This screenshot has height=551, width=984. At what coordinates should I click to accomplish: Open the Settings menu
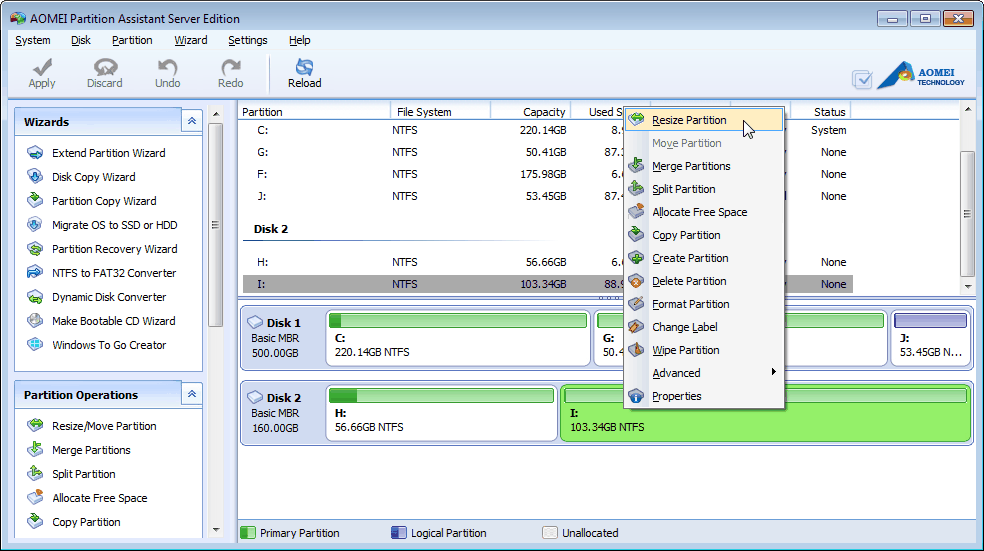tap(248, 40)
